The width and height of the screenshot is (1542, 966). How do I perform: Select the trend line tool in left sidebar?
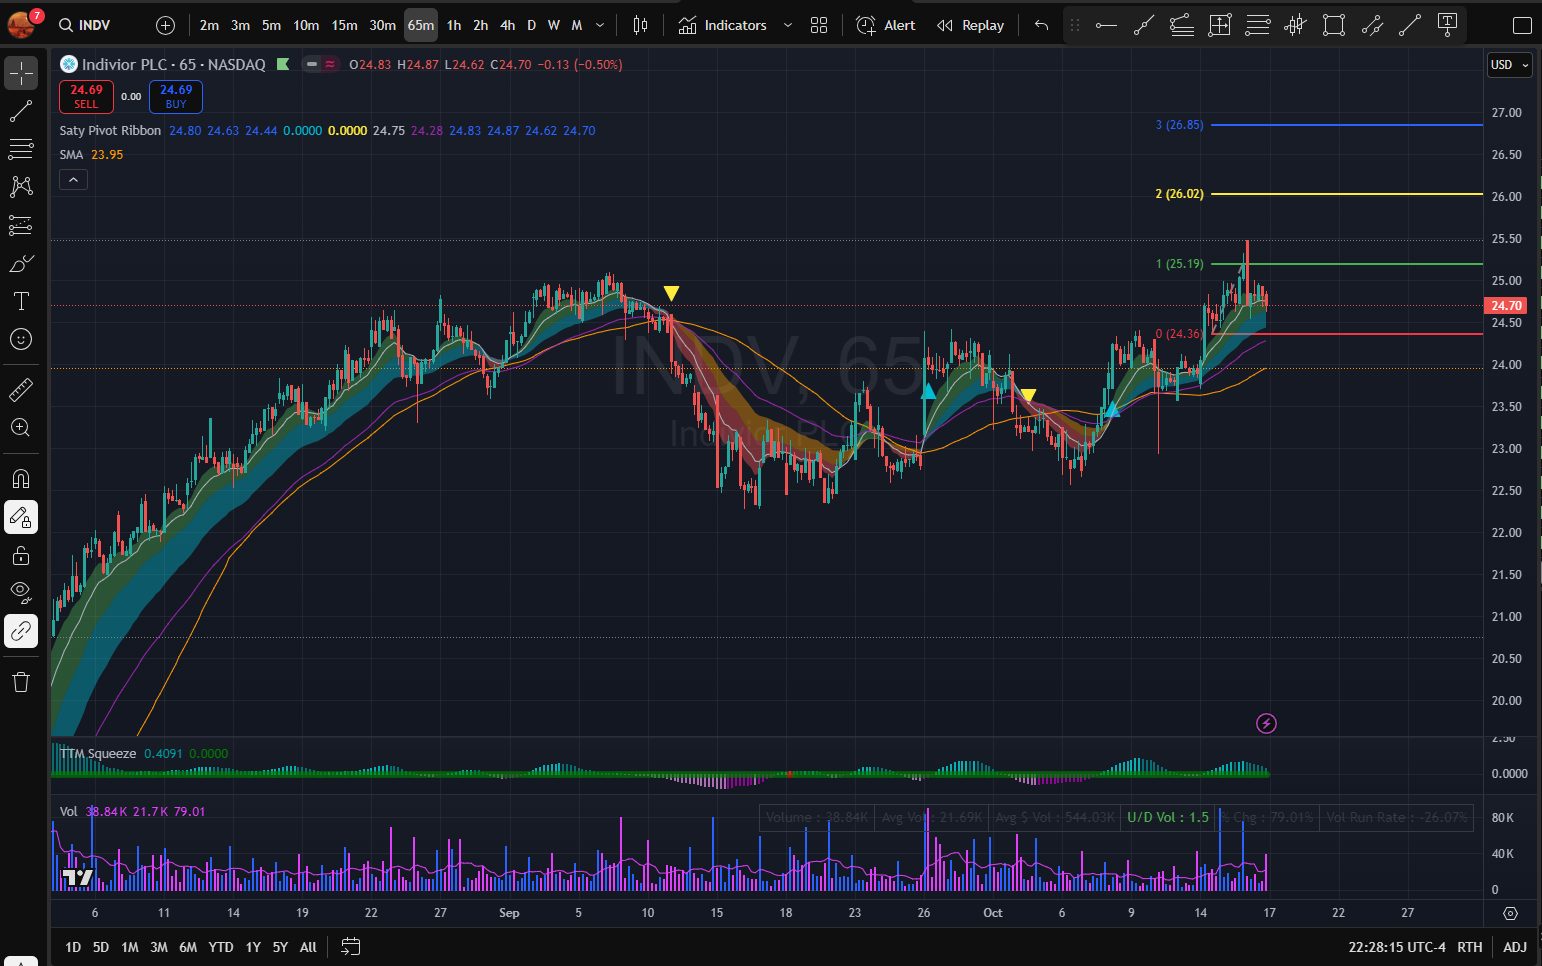click(21, 111)
